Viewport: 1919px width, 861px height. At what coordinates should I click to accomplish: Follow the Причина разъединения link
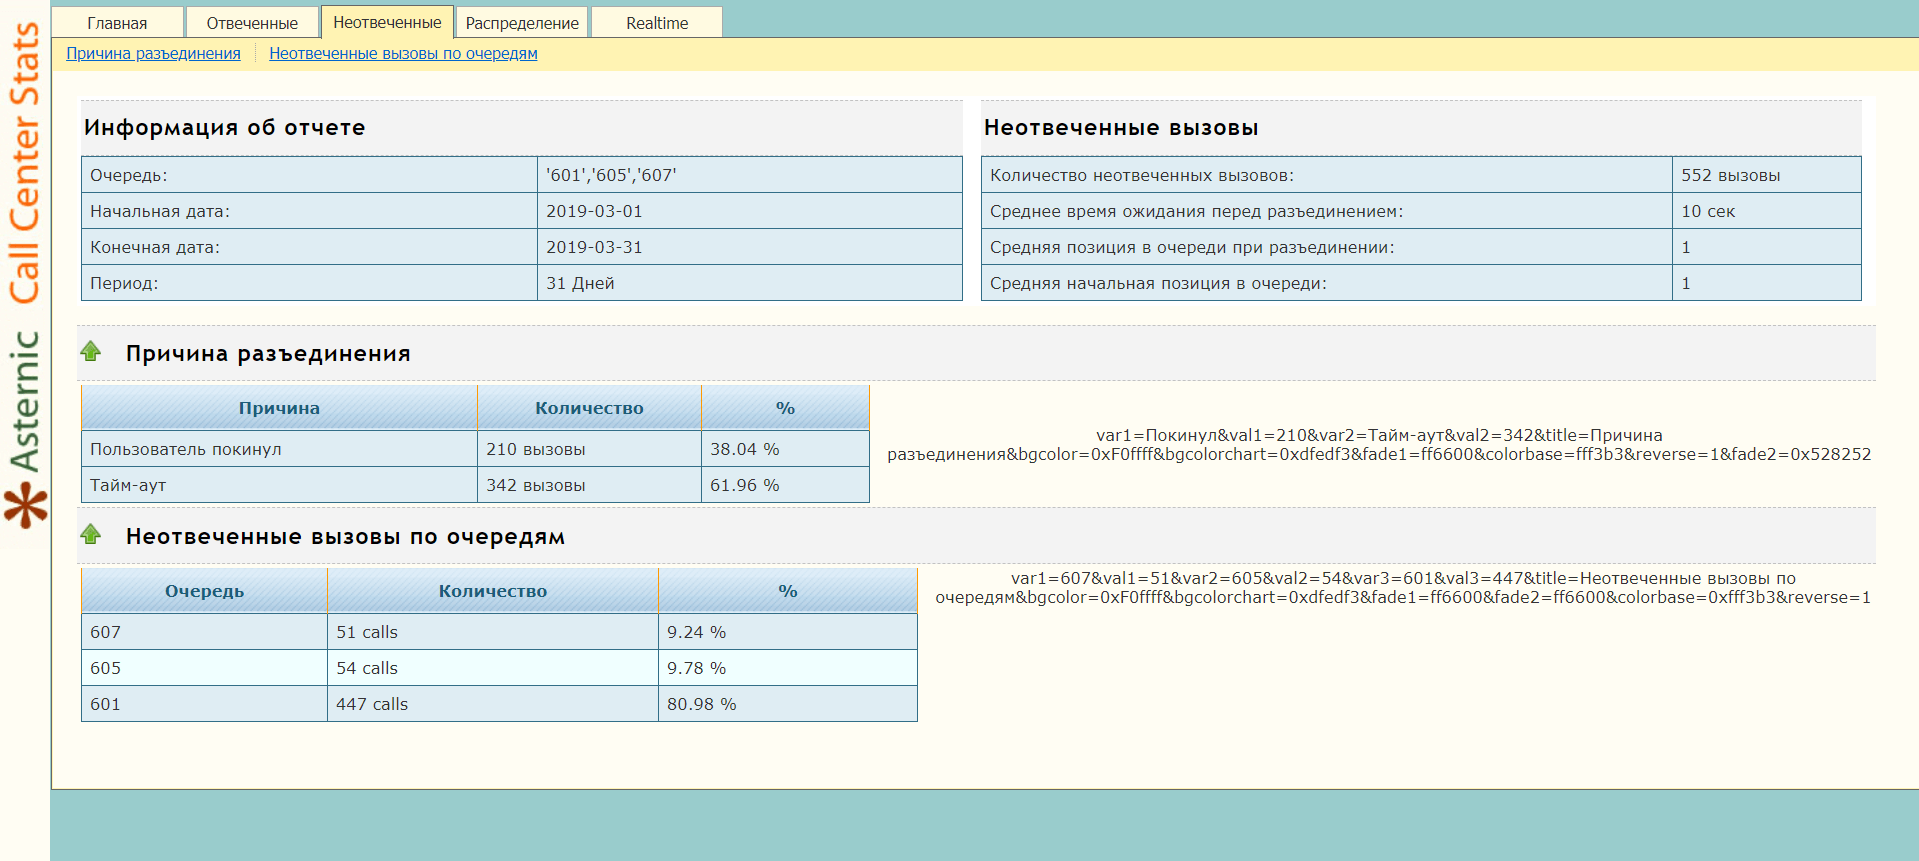tap(153, 54)
